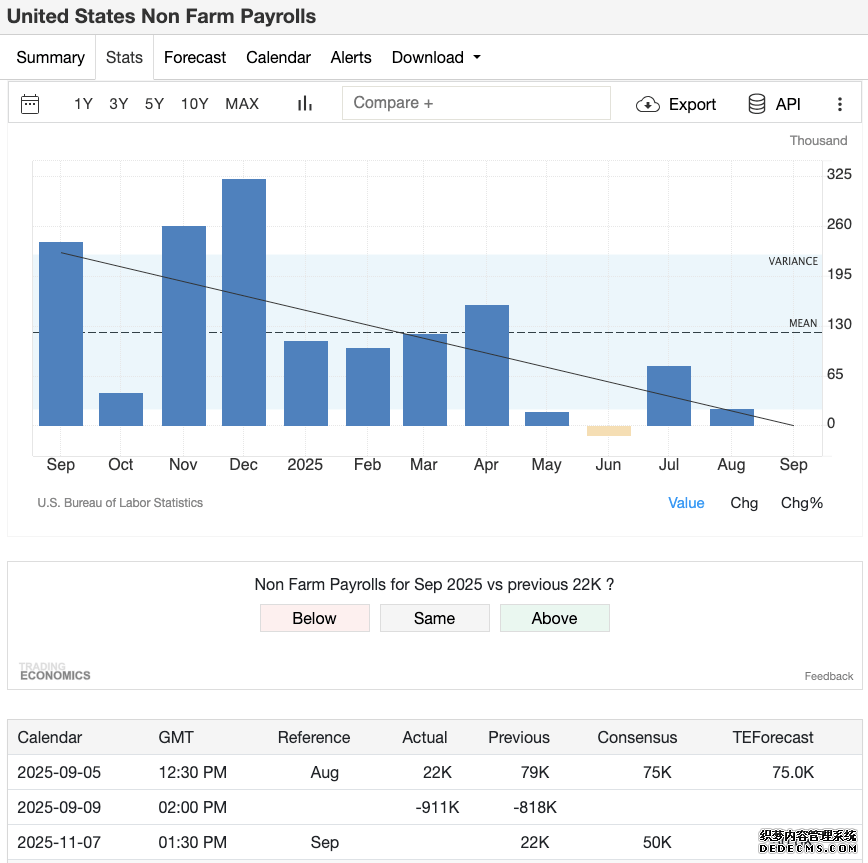Select the Alerts tab
The height and width of the screenshot is (863, 868).
(x=351, y=58)
